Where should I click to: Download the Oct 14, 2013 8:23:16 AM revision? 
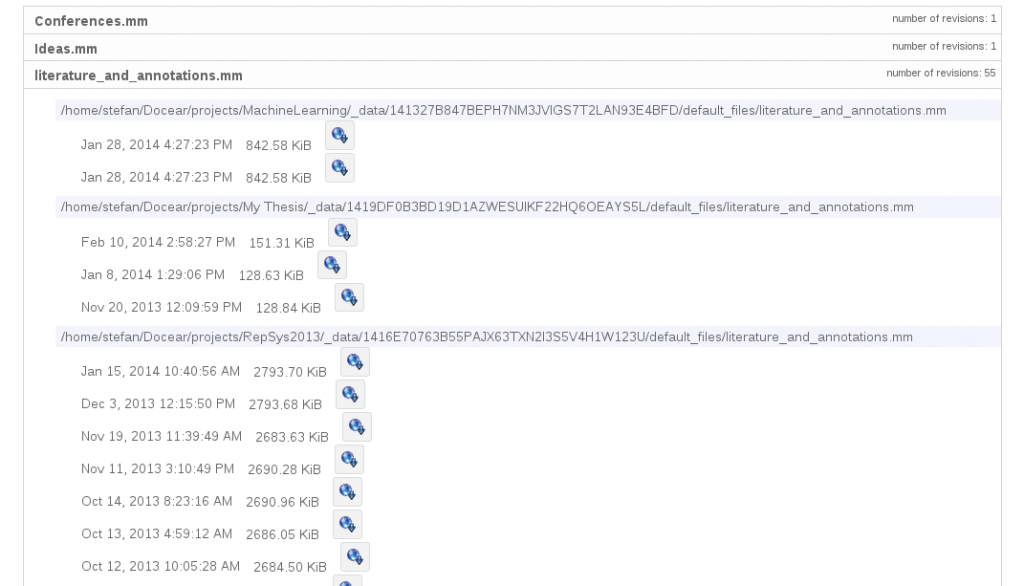(x=347, y=492)
